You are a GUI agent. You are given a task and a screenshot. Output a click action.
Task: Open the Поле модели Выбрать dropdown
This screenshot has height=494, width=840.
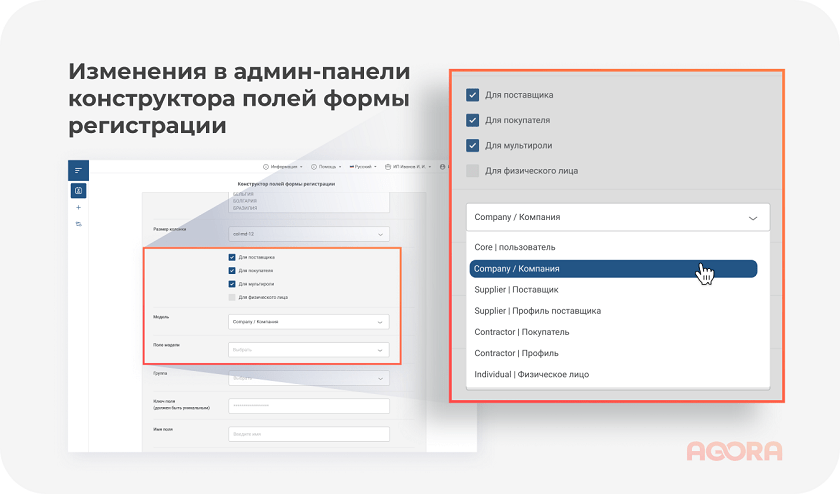309,350
